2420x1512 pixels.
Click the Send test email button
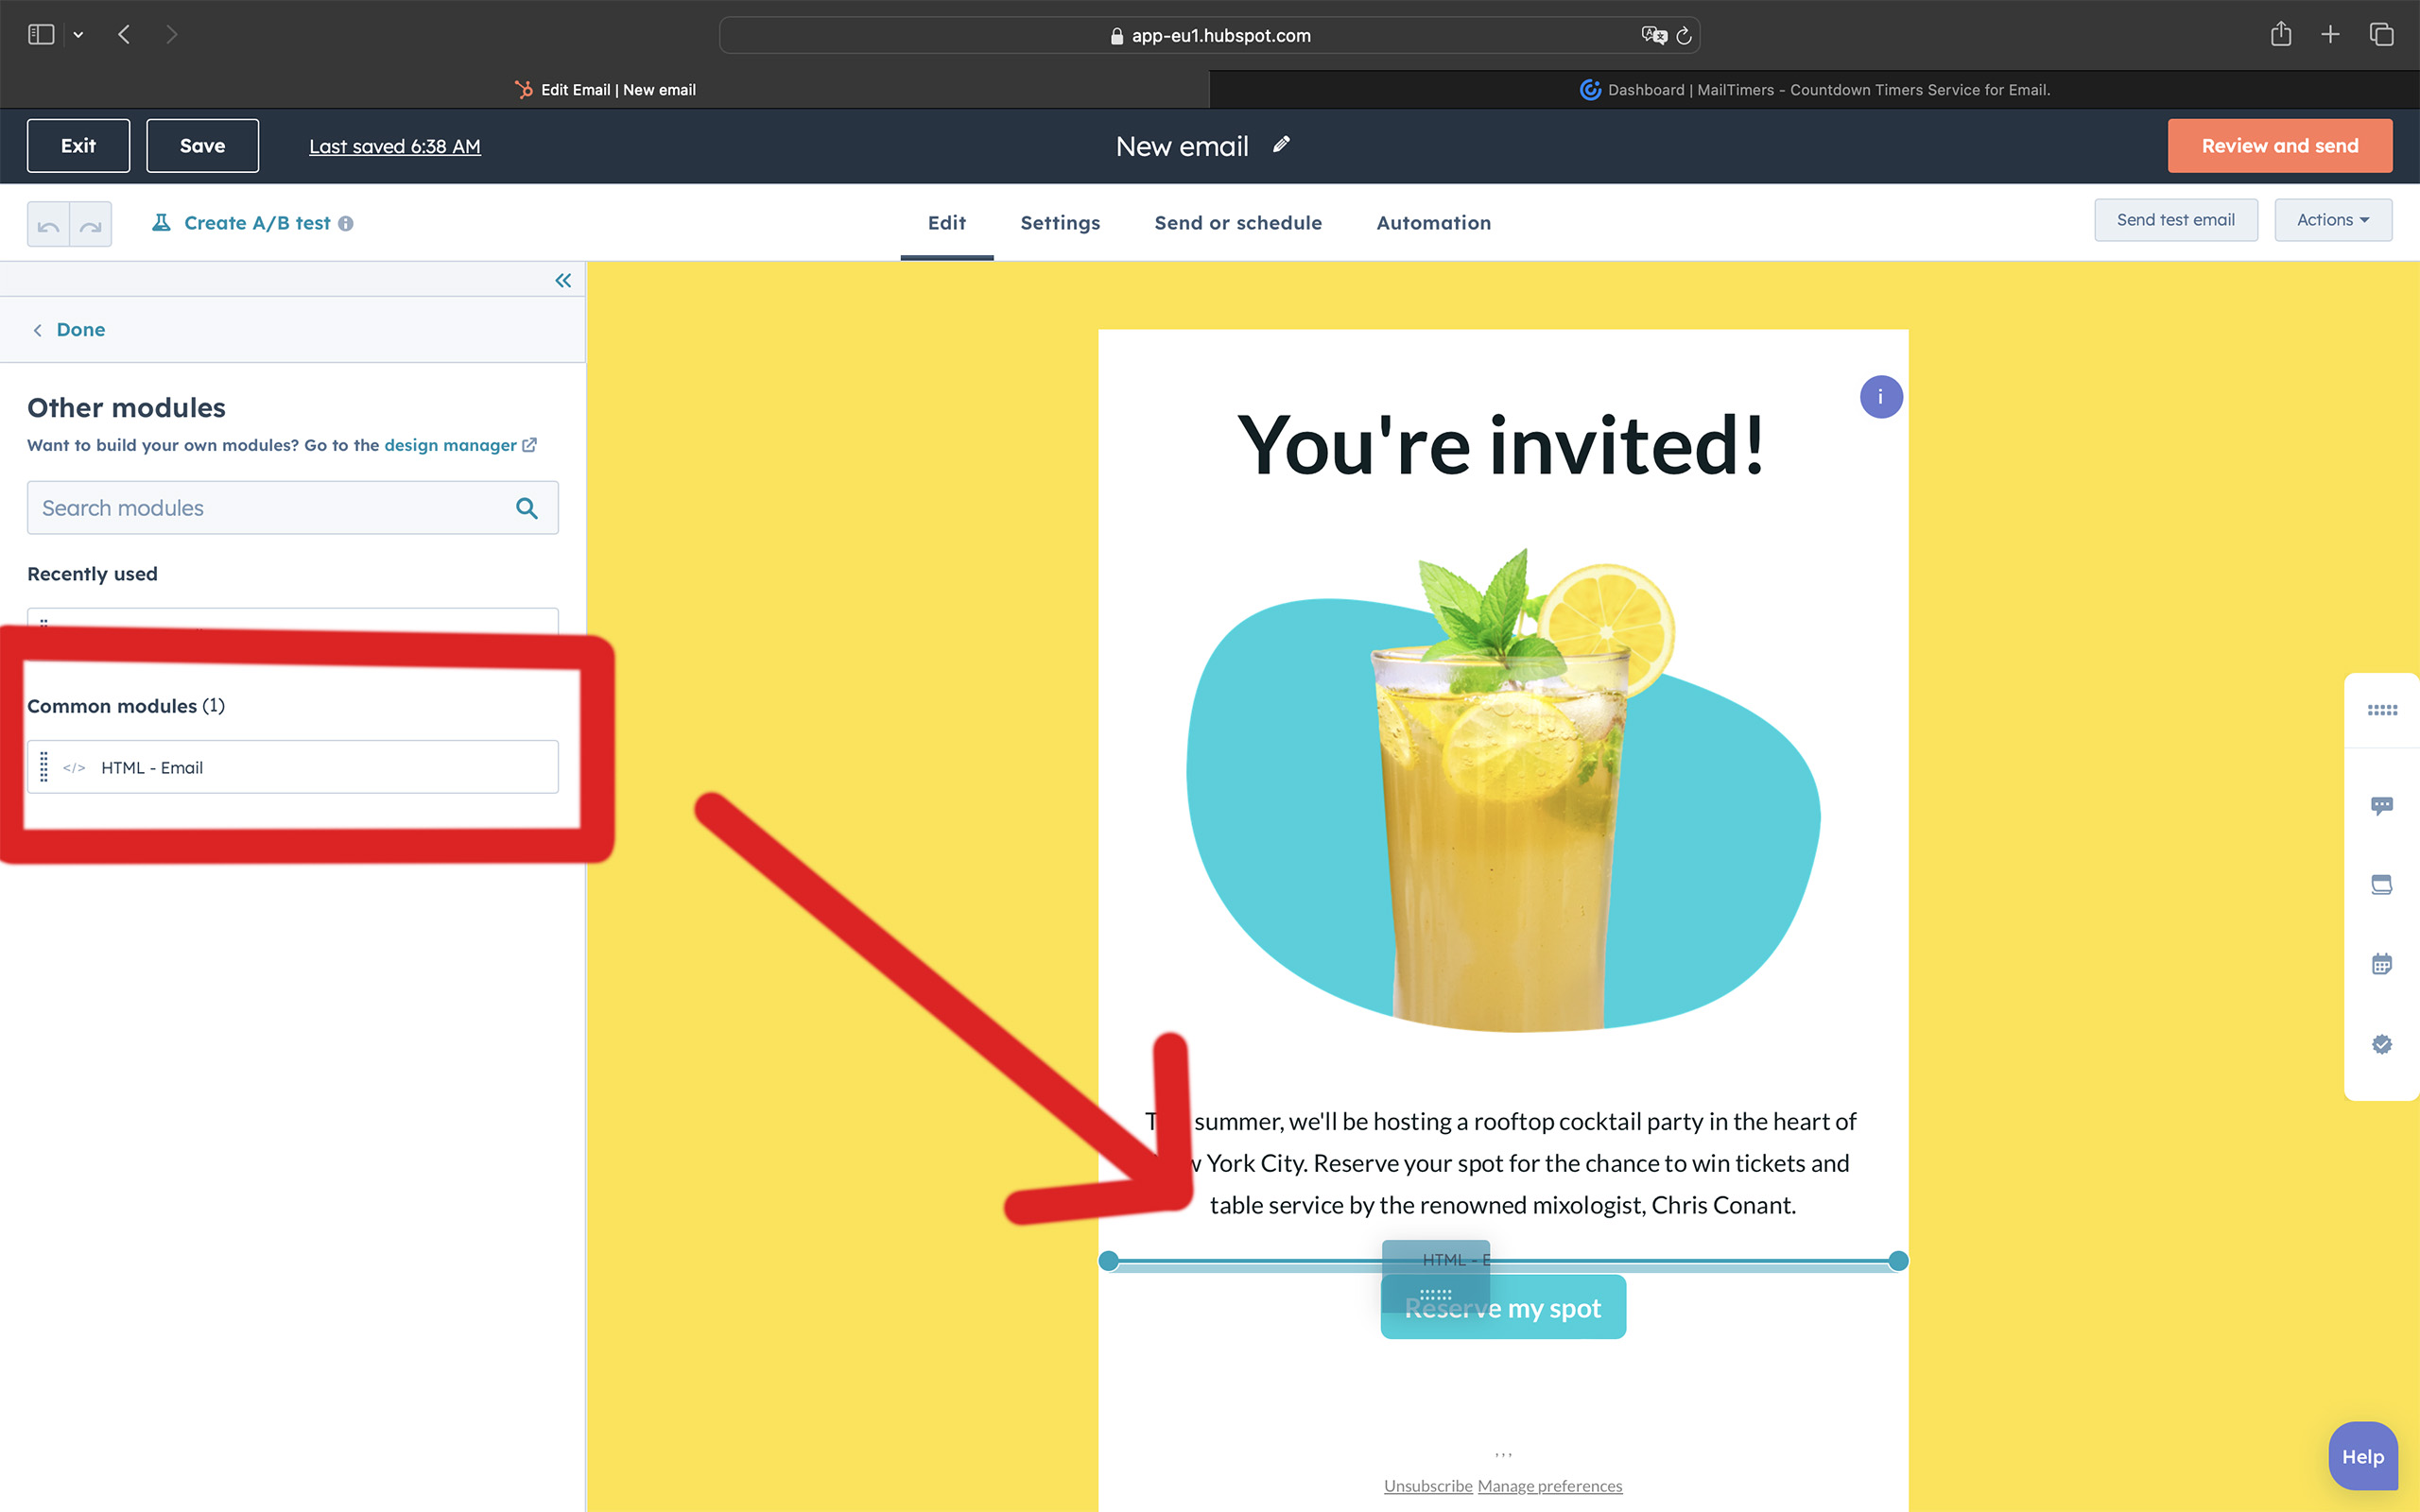point(2175,220)
